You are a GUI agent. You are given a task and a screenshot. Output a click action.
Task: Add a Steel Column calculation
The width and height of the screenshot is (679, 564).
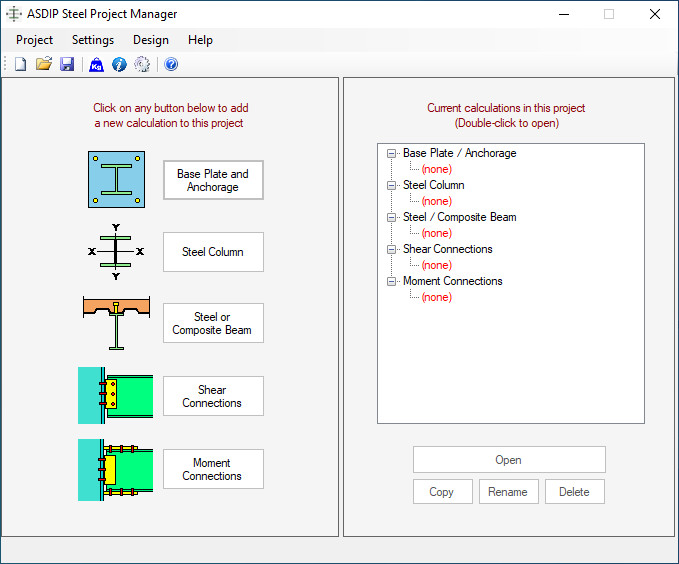213,252
